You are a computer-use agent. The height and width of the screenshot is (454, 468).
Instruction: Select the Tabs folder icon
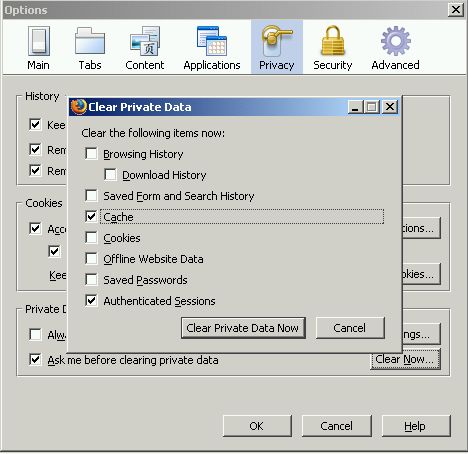tap(90, 41)
